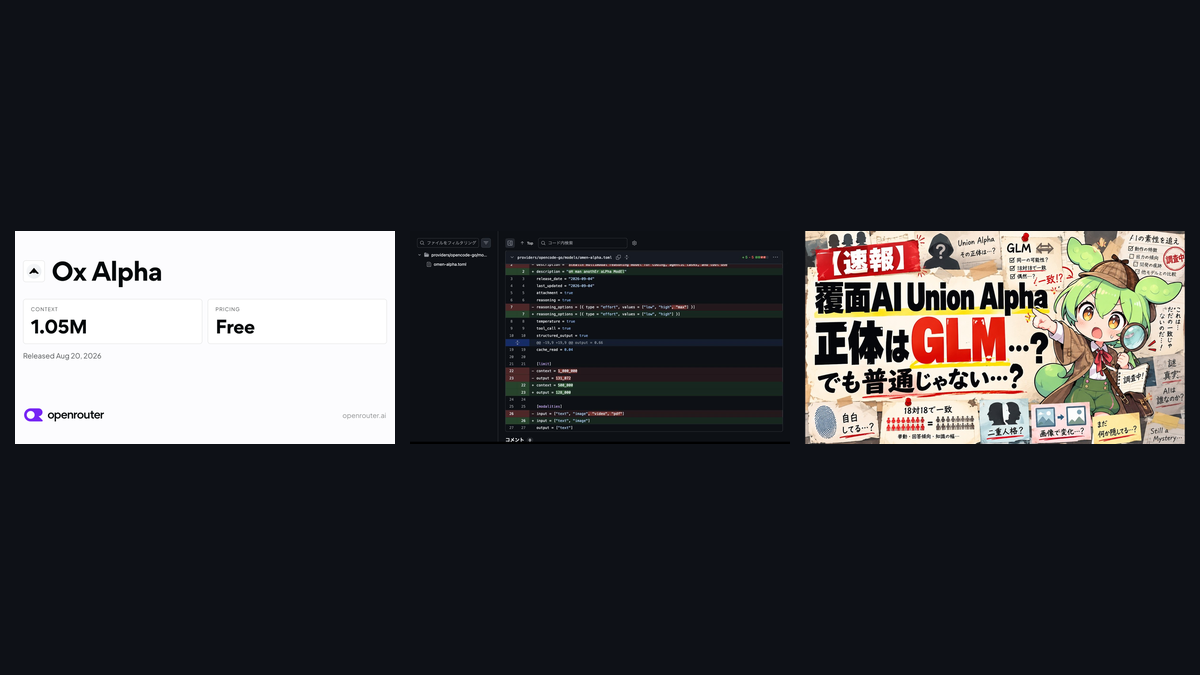Click the 'structured_output = true' line

(x=643, y=335)
